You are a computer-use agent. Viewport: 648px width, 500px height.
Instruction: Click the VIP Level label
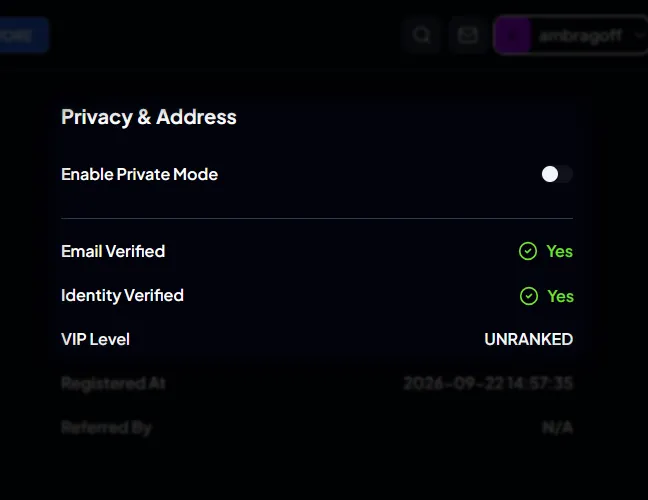(95, 340)
